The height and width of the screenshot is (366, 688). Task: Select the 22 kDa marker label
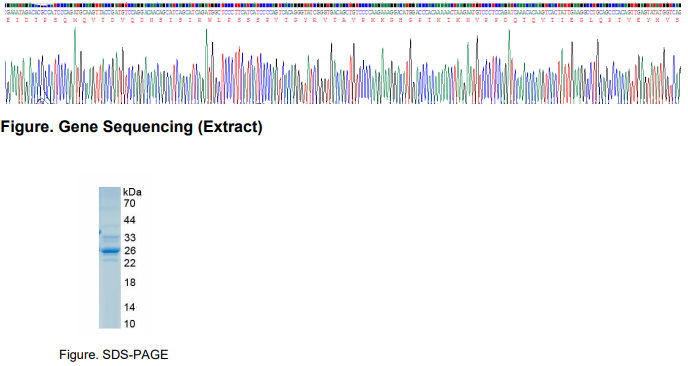tap(129, 263)
